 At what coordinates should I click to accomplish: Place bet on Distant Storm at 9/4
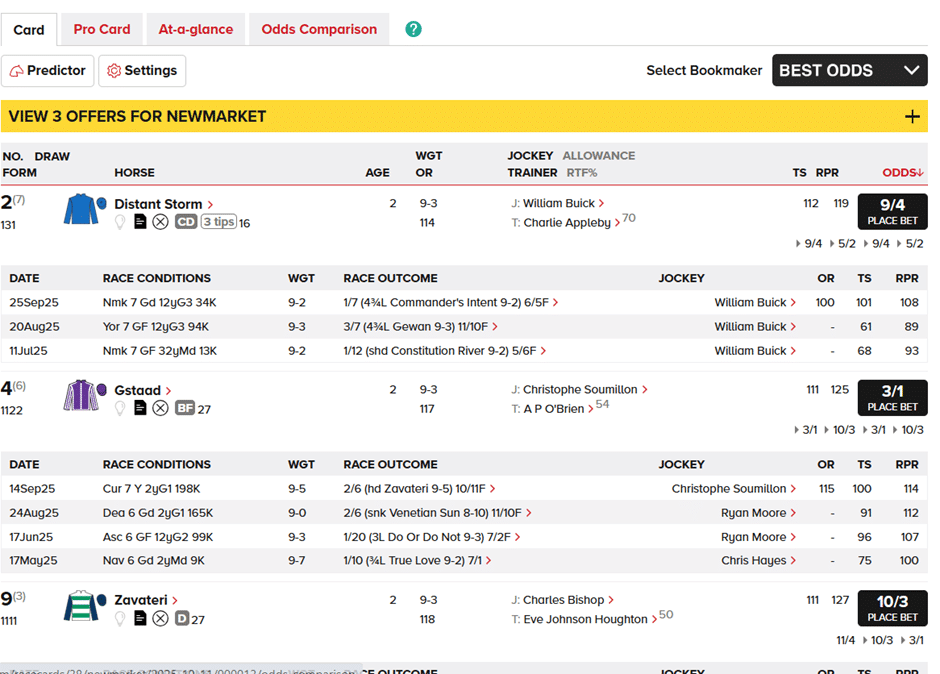pos(892,211)
